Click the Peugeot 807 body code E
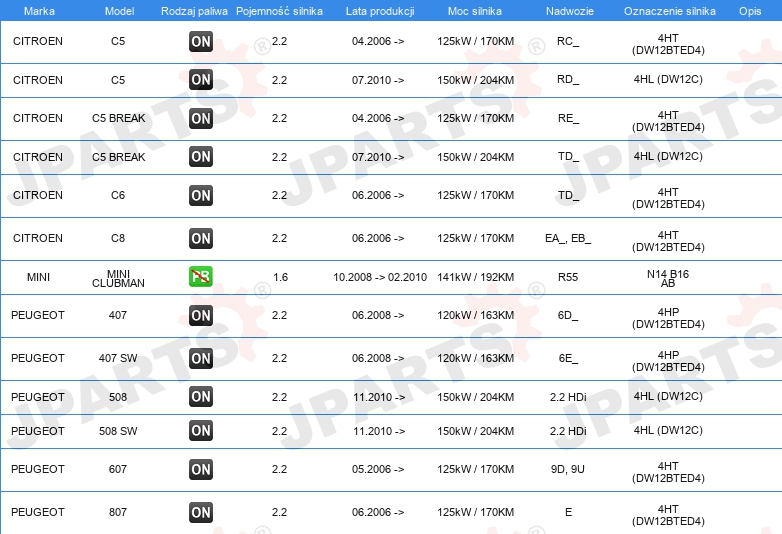The image size is (782, 534). [x=568, y=512]
